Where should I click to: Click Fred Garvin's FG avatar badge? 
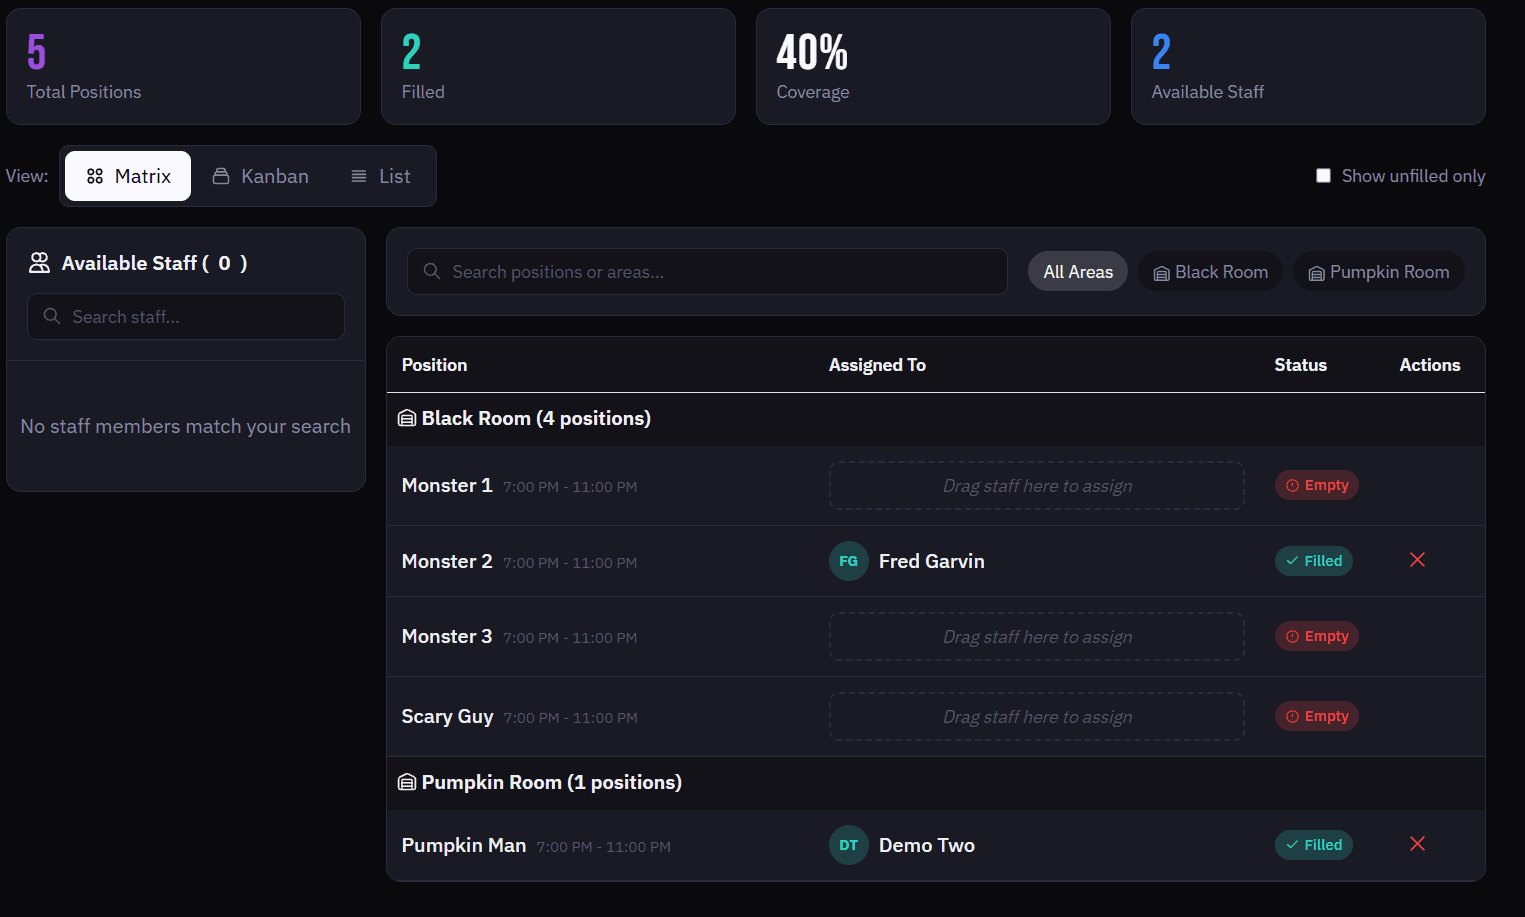point(848,561)
